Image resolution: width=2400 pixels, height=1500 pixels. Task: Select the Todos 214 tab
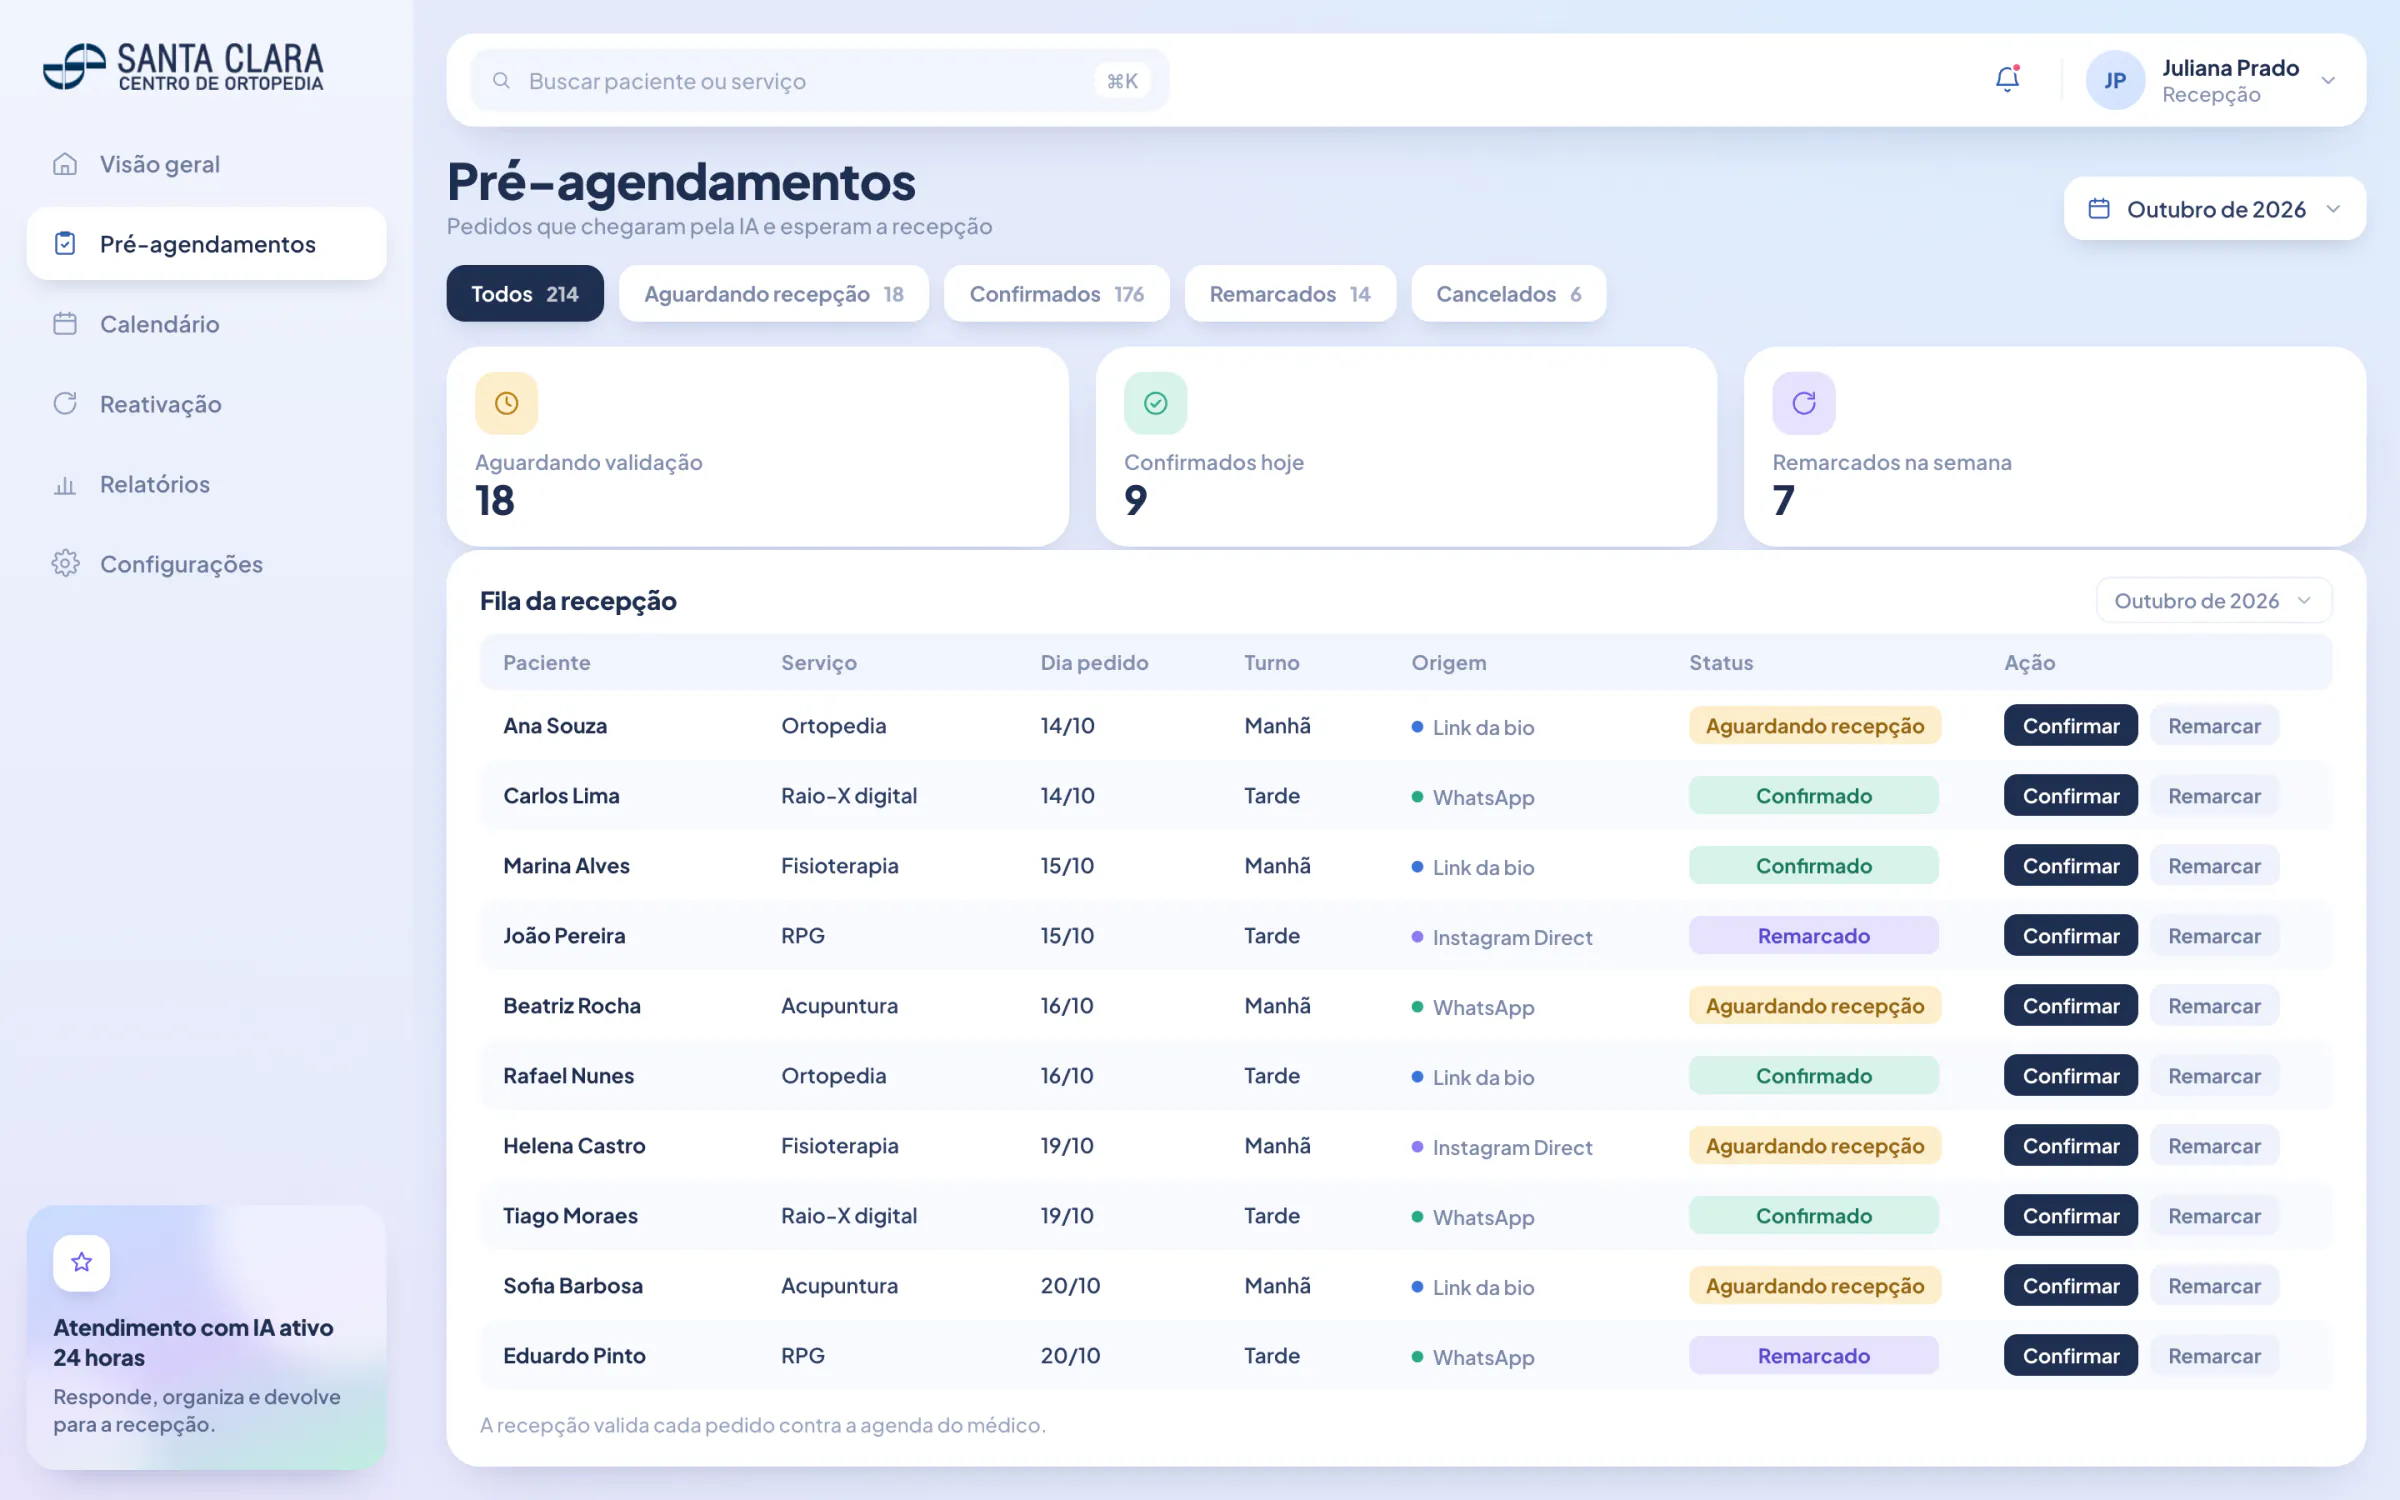click(525, 293)
